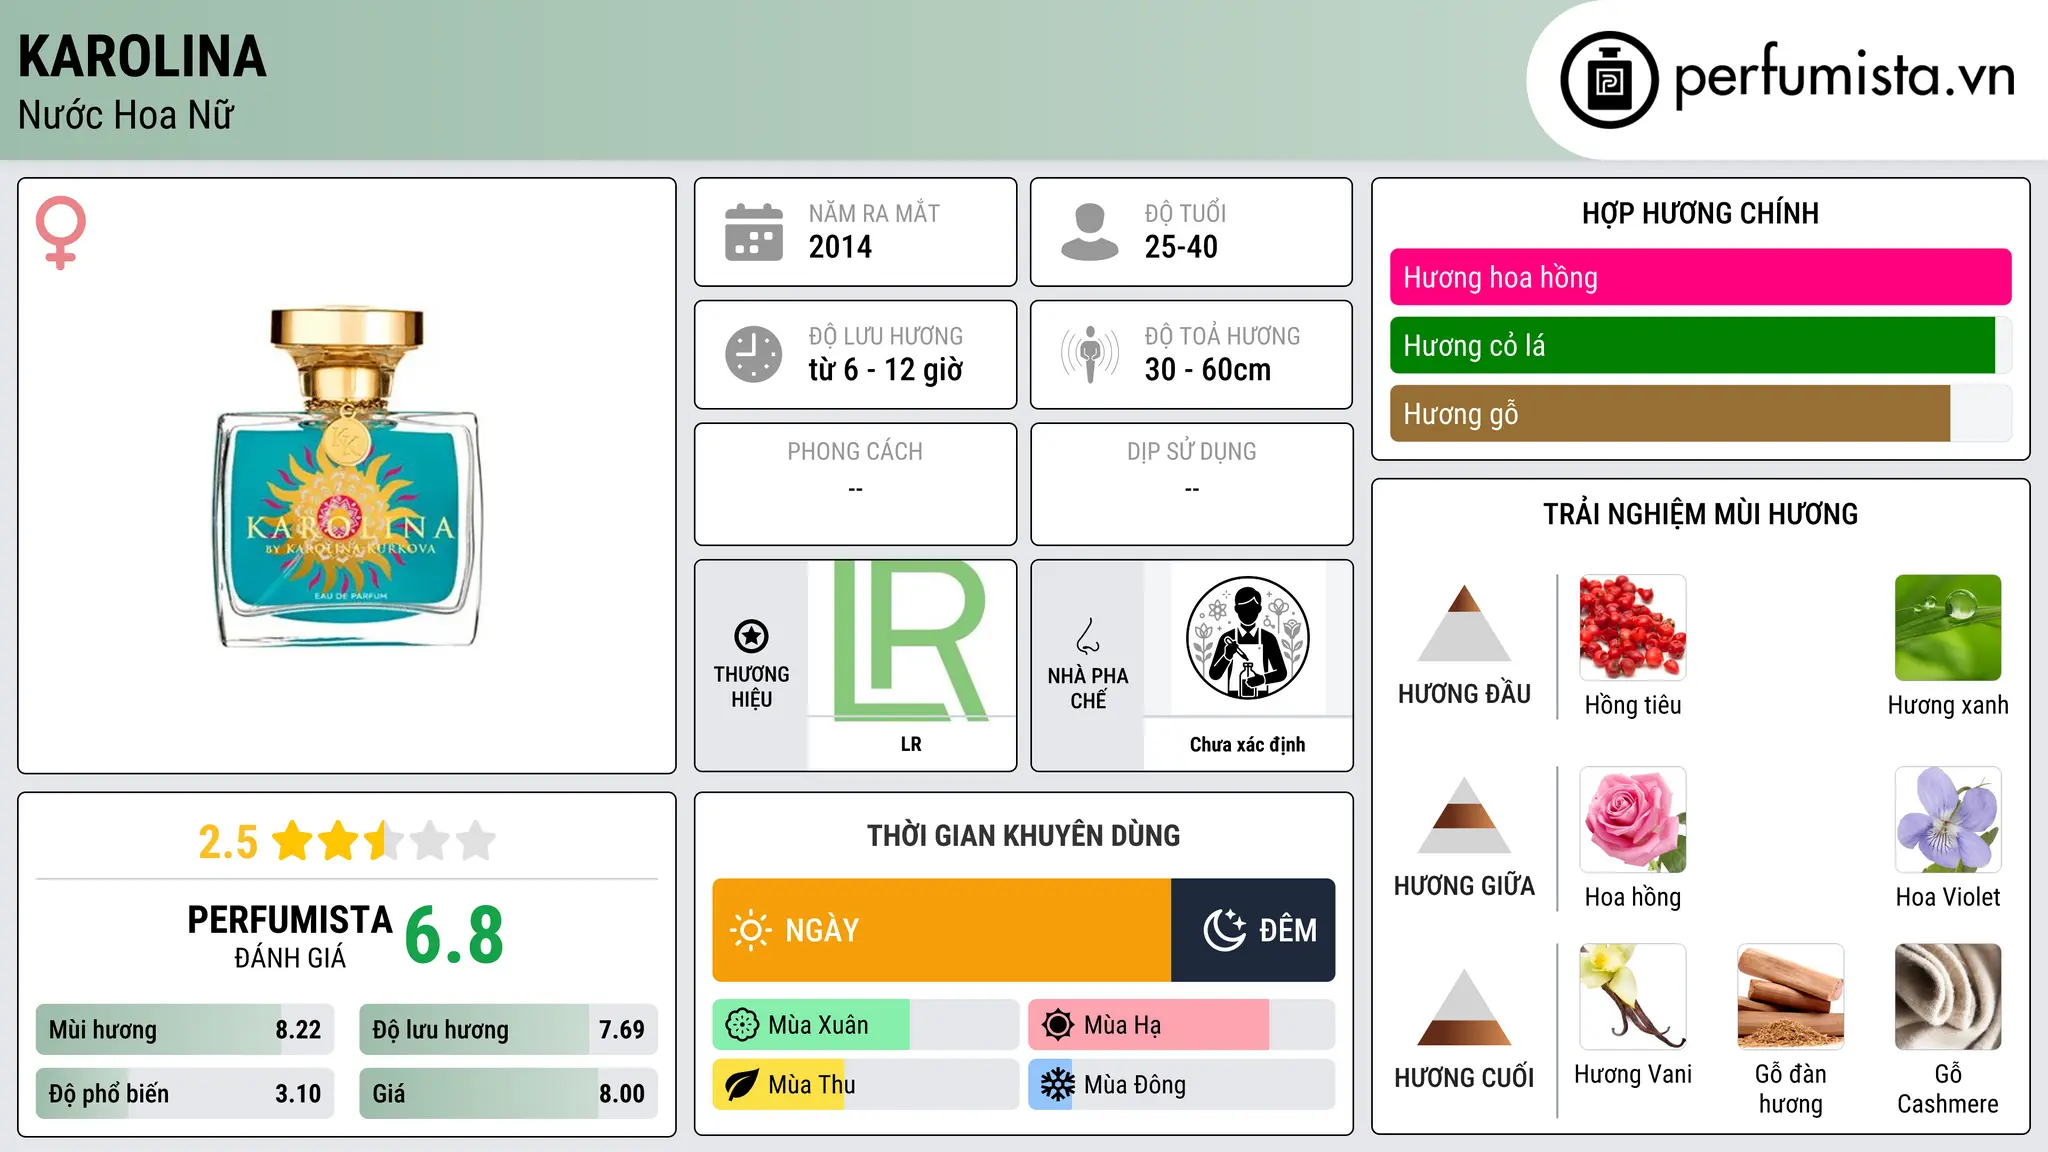Click the star badge icon above Thương hiệu
Viewport: 2048px width, 1152px height.
(x=752, y=636)
